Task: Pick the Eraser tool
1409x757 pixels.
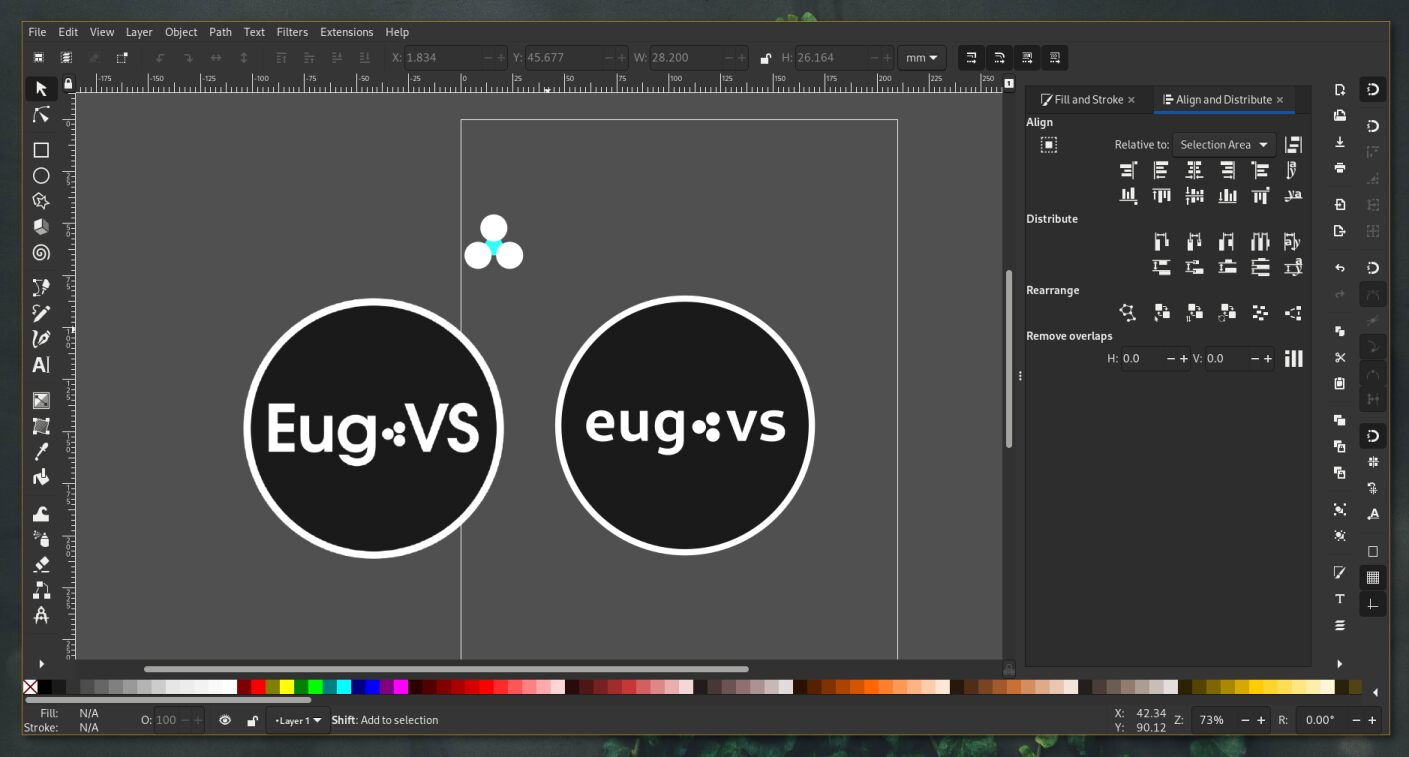Action: point(41,565)
